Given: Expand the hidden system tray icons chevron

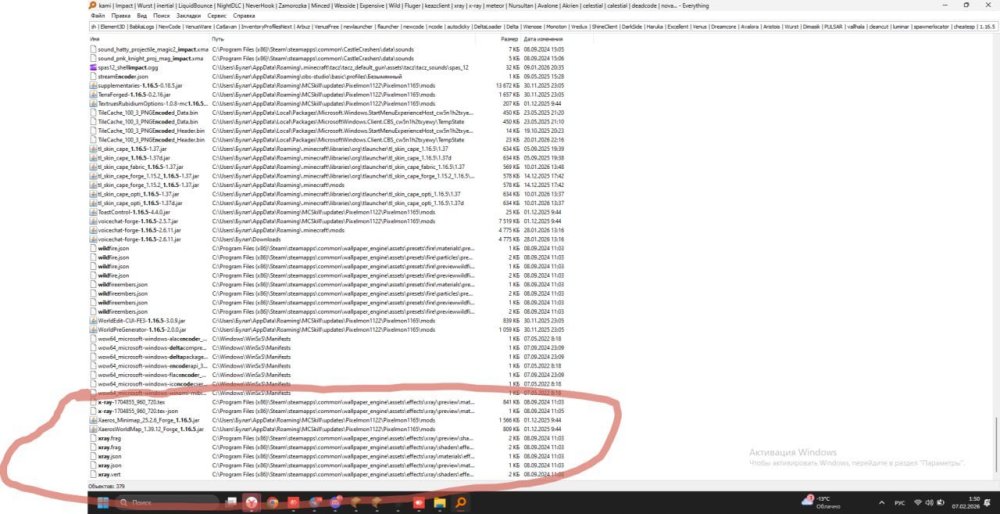Looking at the screenshot, I should click(x=882, y=503).
